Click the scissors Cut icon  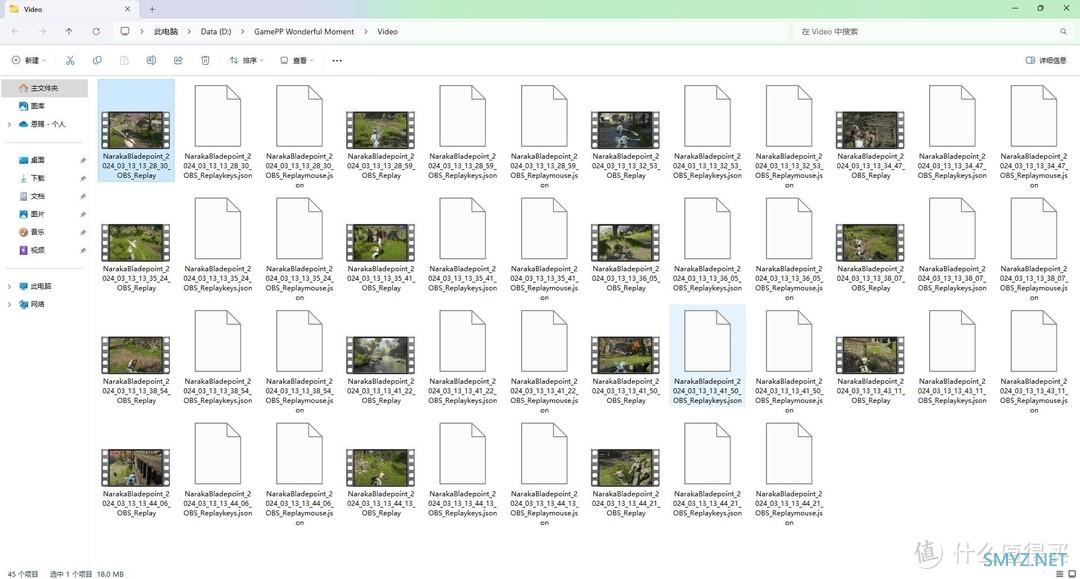pyautogui.click(x=70, y=61)
